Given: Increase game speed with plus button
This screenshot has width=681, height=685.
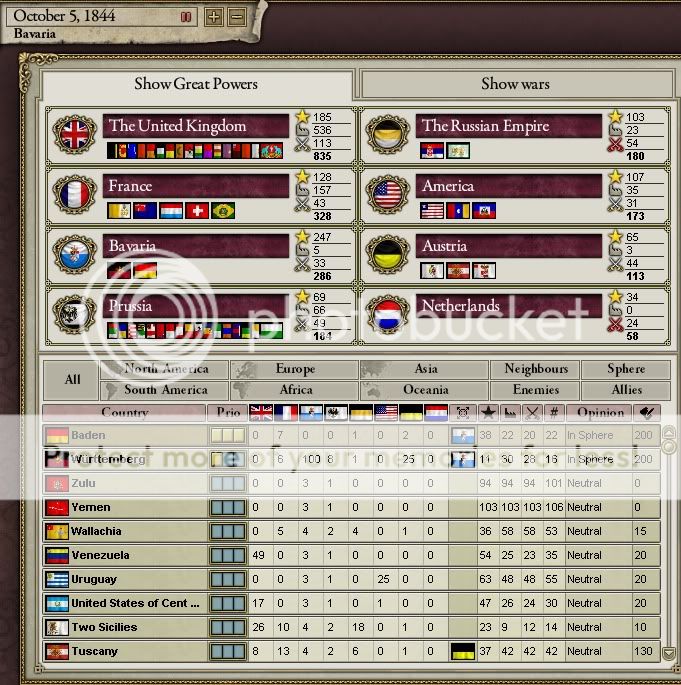Looking at the screenshot, I should pyautogui.click(x=213, y=17).
